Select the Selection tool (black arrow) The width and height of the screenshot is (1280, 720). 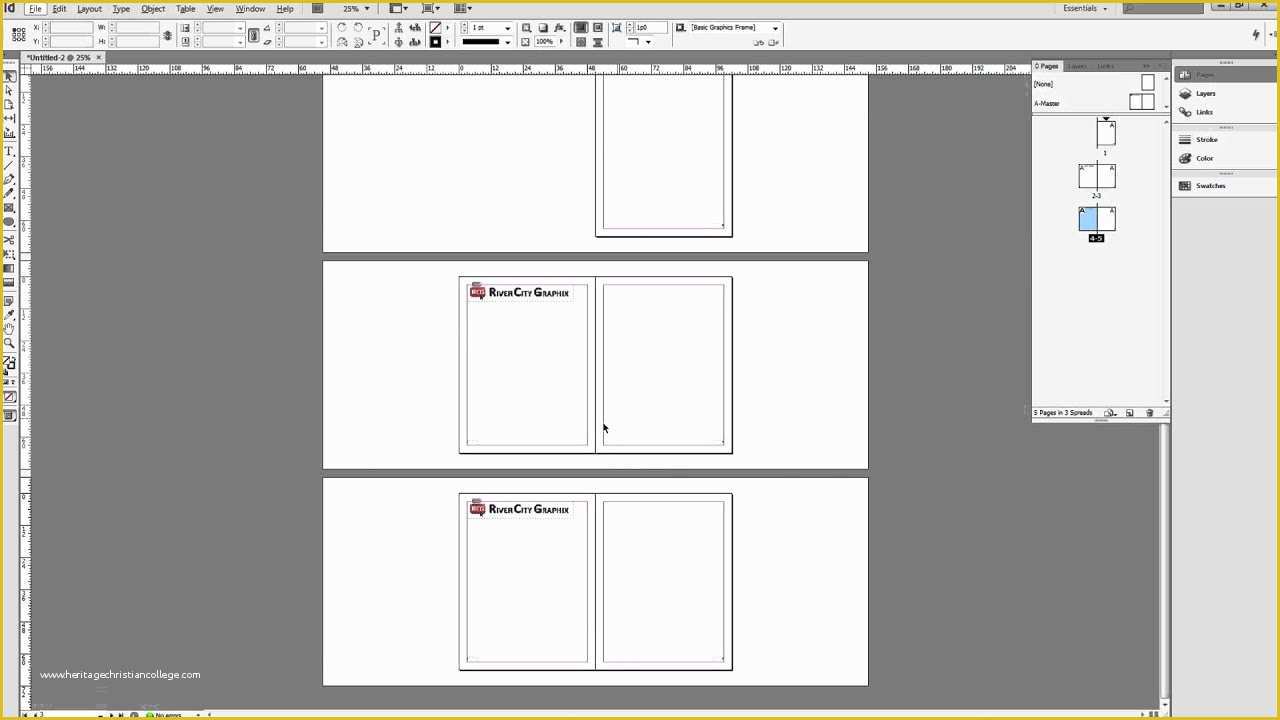coord(9,76)
